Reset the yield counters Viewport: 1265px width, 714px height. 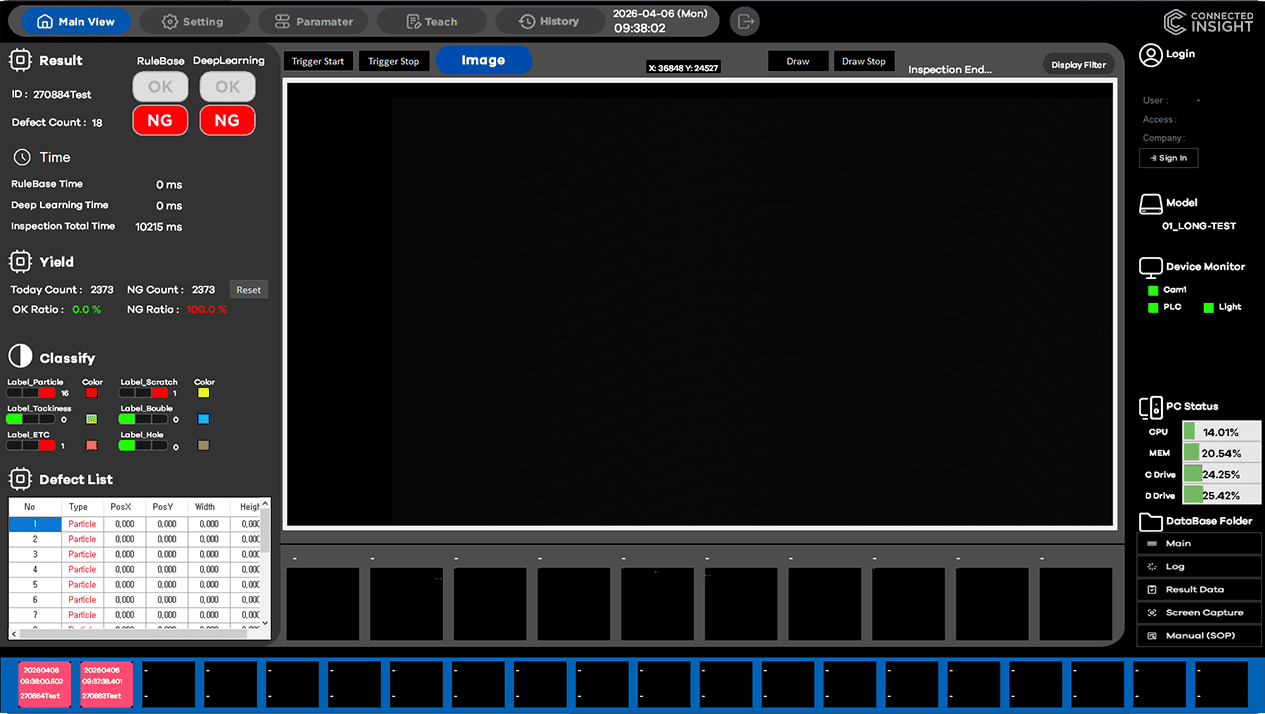click(x=249, y=290)
